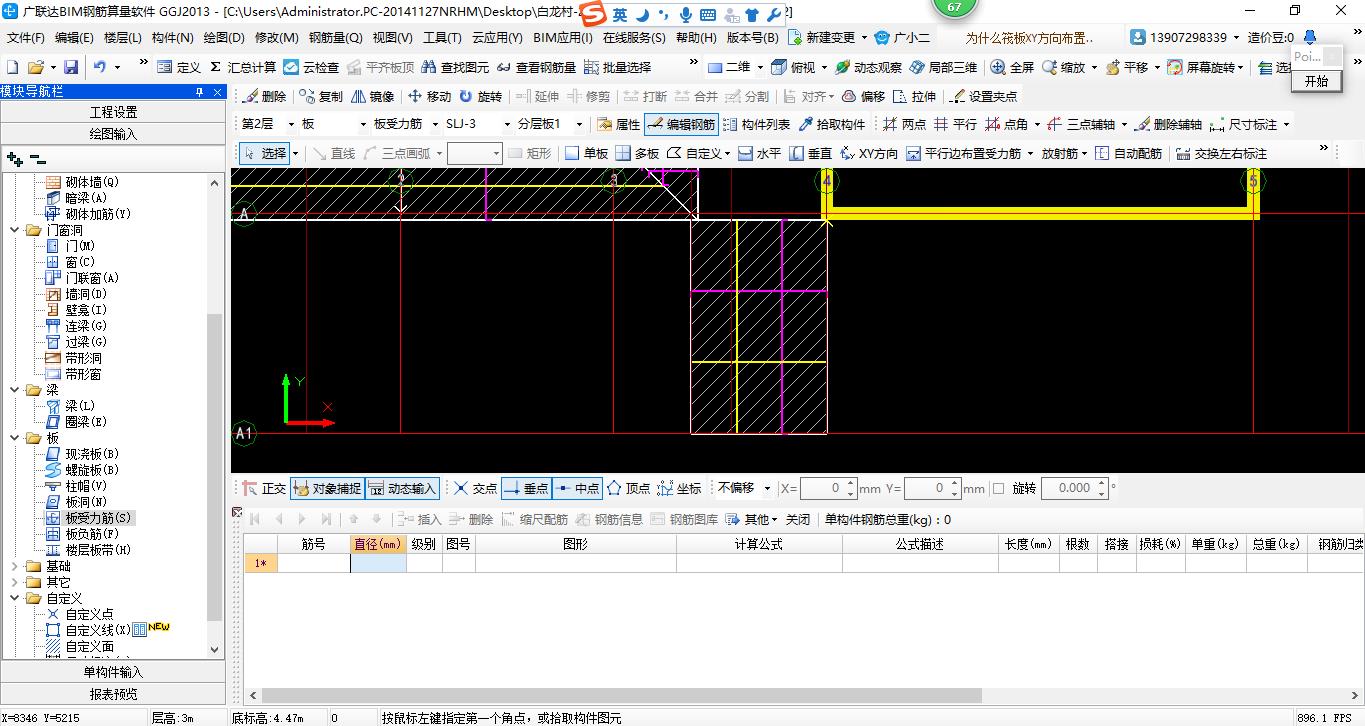This screenshot has height=726, width=1365.
Task: Select 板受力筋(S) in navigation tree
Action: (98, 518)
